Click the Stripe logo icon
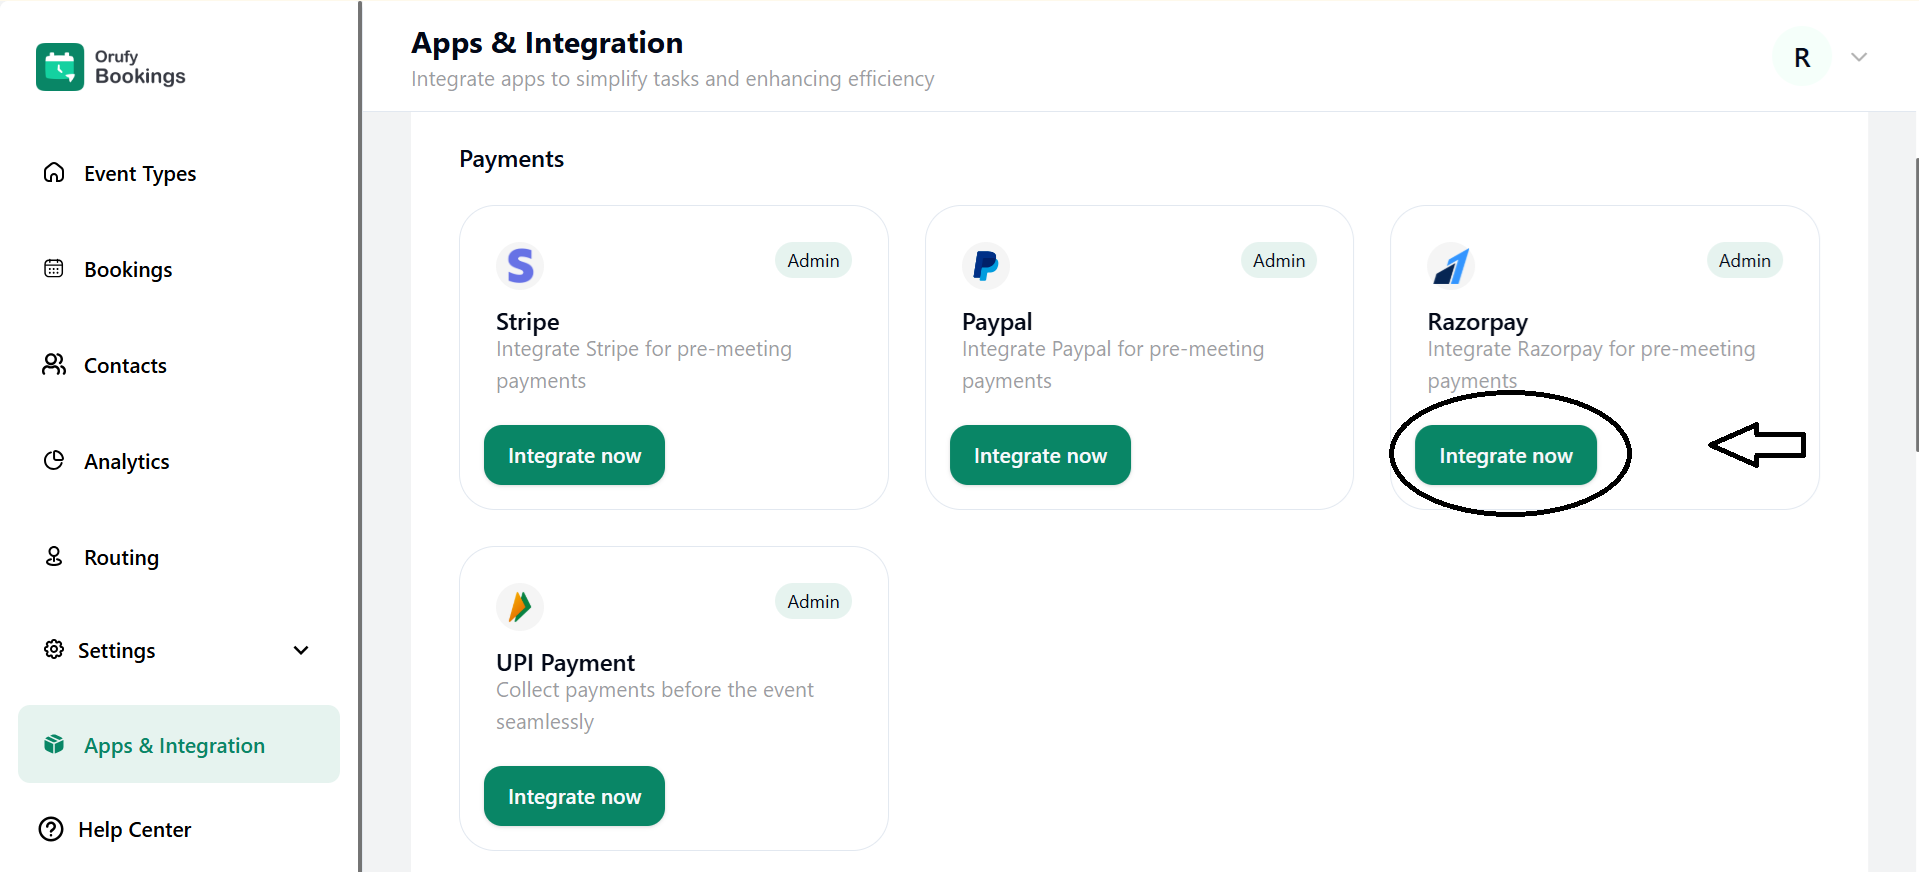Screen dimensions: 1919x872 coord(519,265)
